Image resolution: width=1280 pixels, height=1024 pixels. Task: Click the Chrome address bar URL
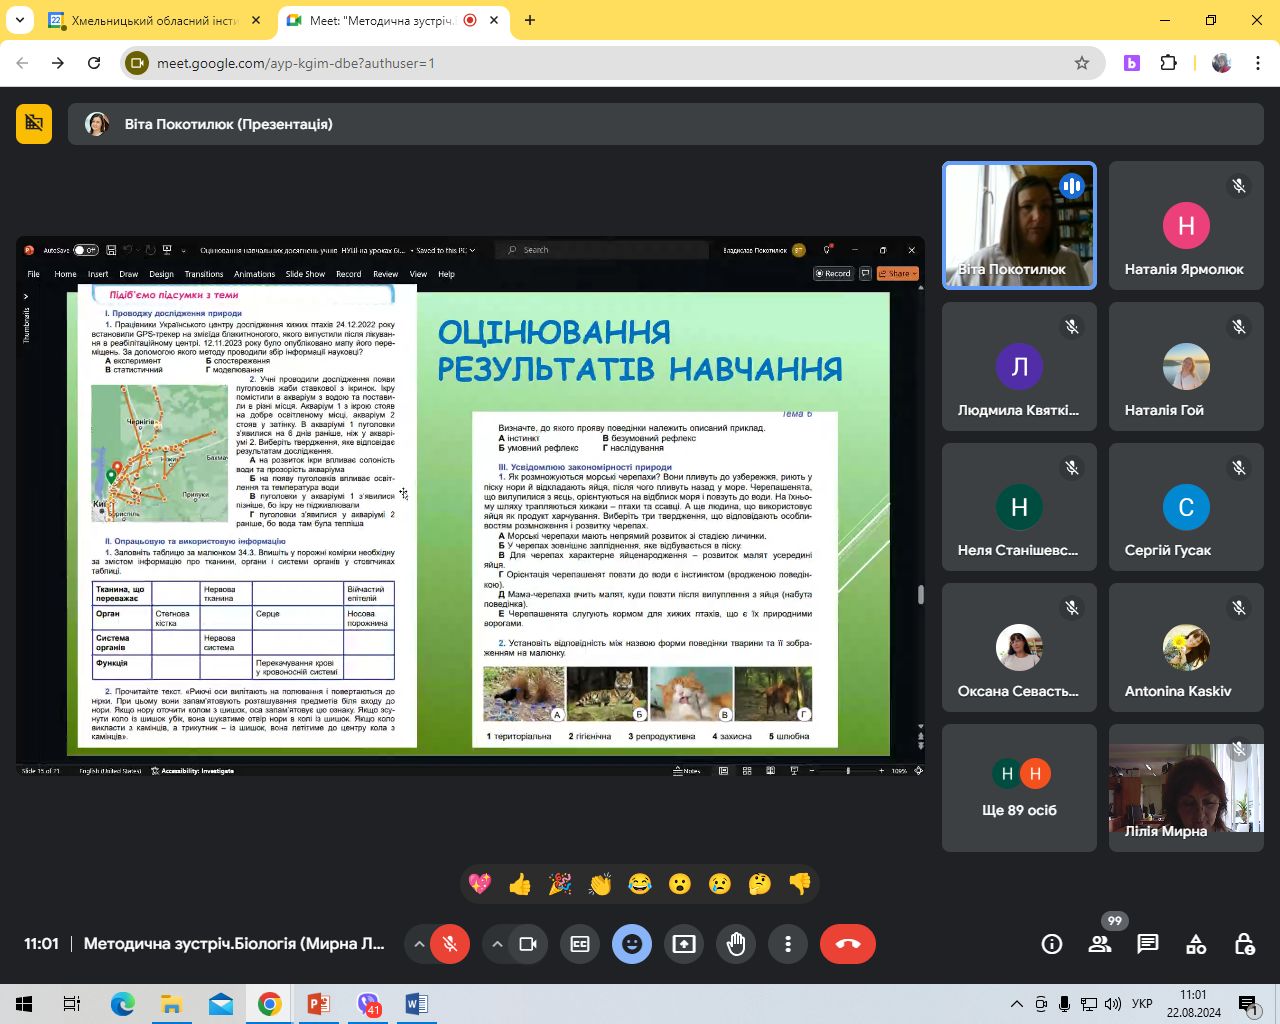[296, 63]
